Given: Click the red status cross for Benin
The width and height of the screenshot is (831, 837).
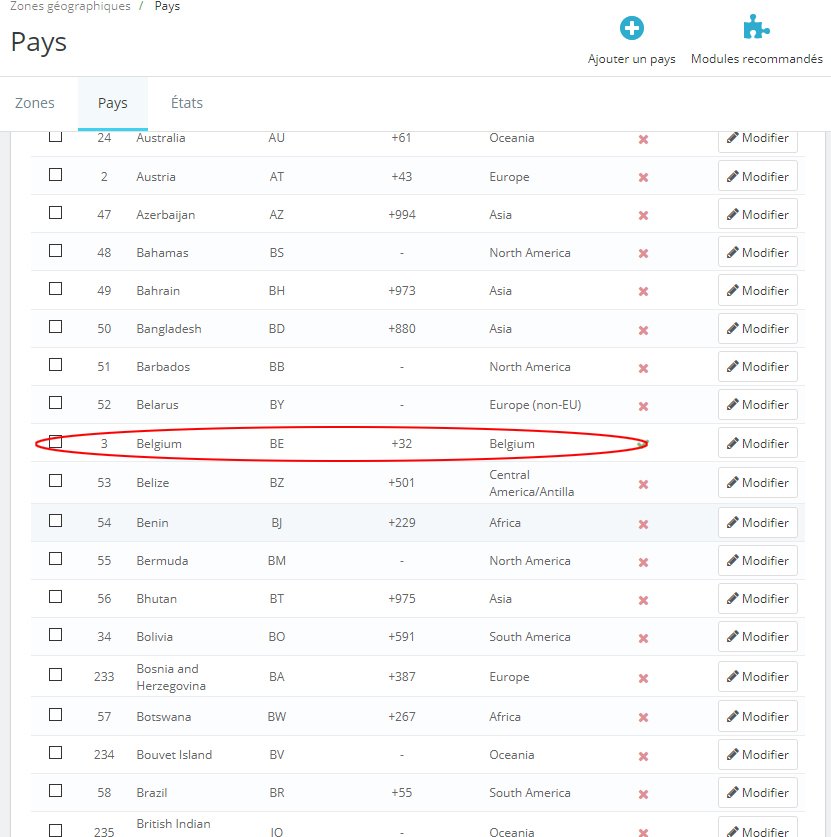Looking at the screenshot, I should pyautogui.click(x=643, y=524).
